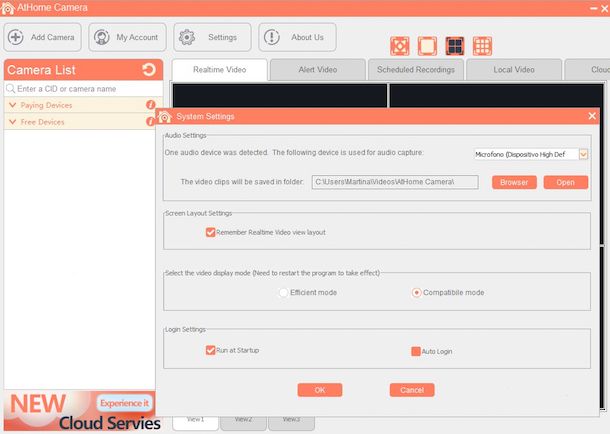
Task: Click the home icon in System Settings title
Action: click(x=165, y=116)
